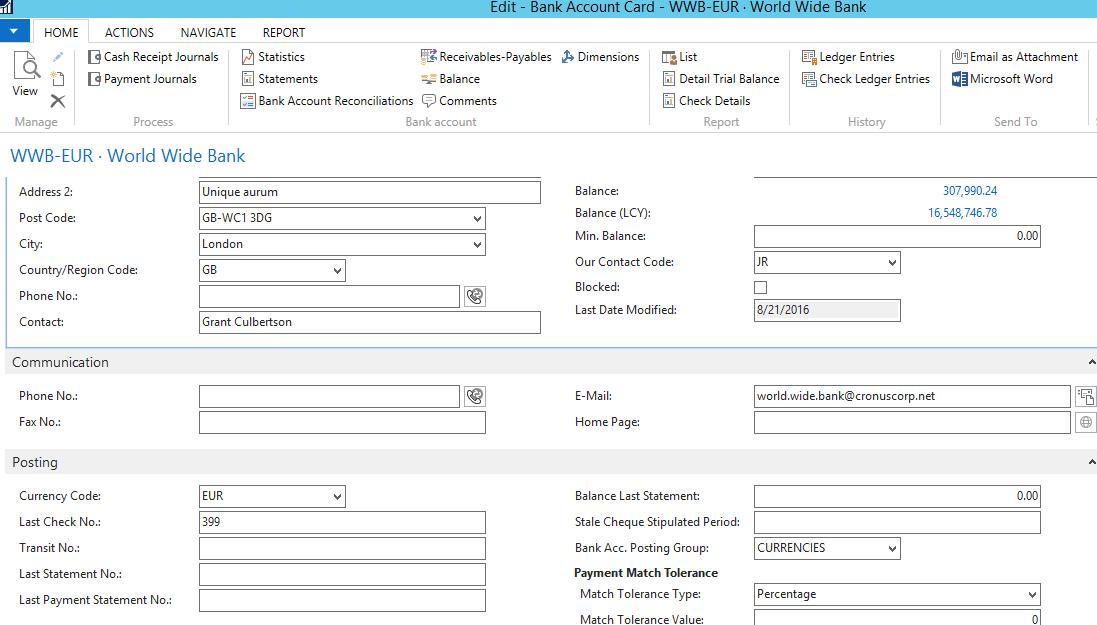
Task: Click the Balance value 307,990.24 link
Action: pyautogui.click(x=970, y=190)
